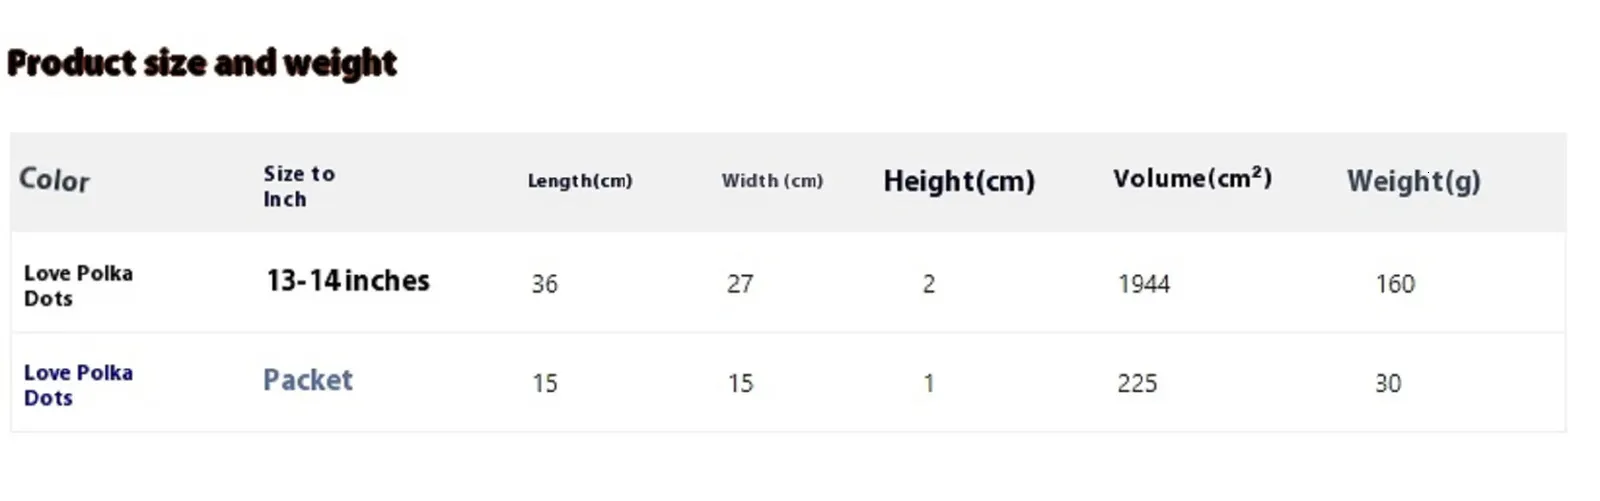Click the length value 36

pyautogui.click(x=544, y=284)
